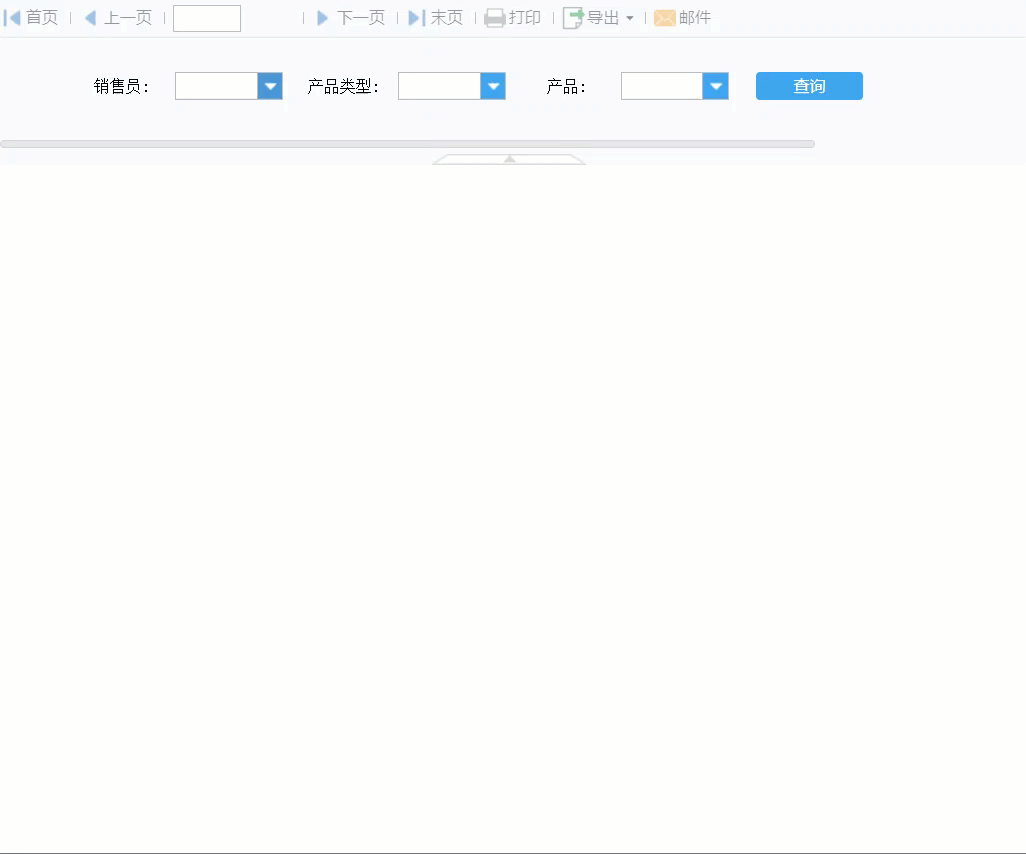Open the export (导出) menu
Image resolution: width=1026 pixels, height=854 pixels.
click(598, 18)
